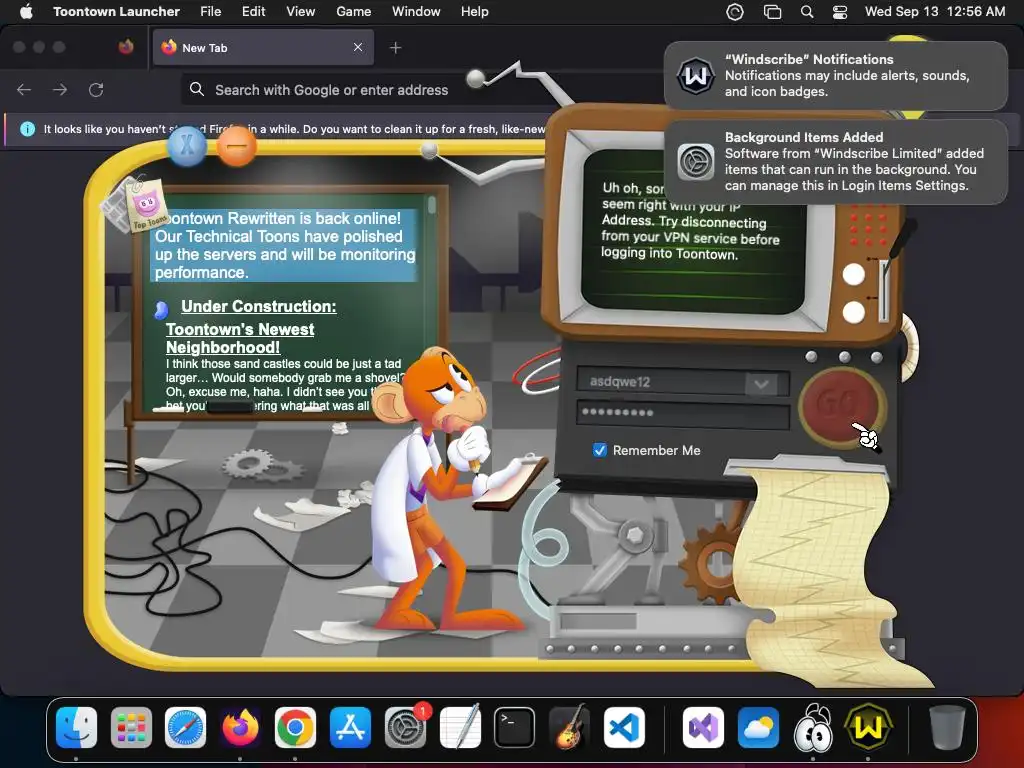Open the Toontown's Newest Neighborhood headline link
Screen dimensions: 1024x768
tap(240, 338)
